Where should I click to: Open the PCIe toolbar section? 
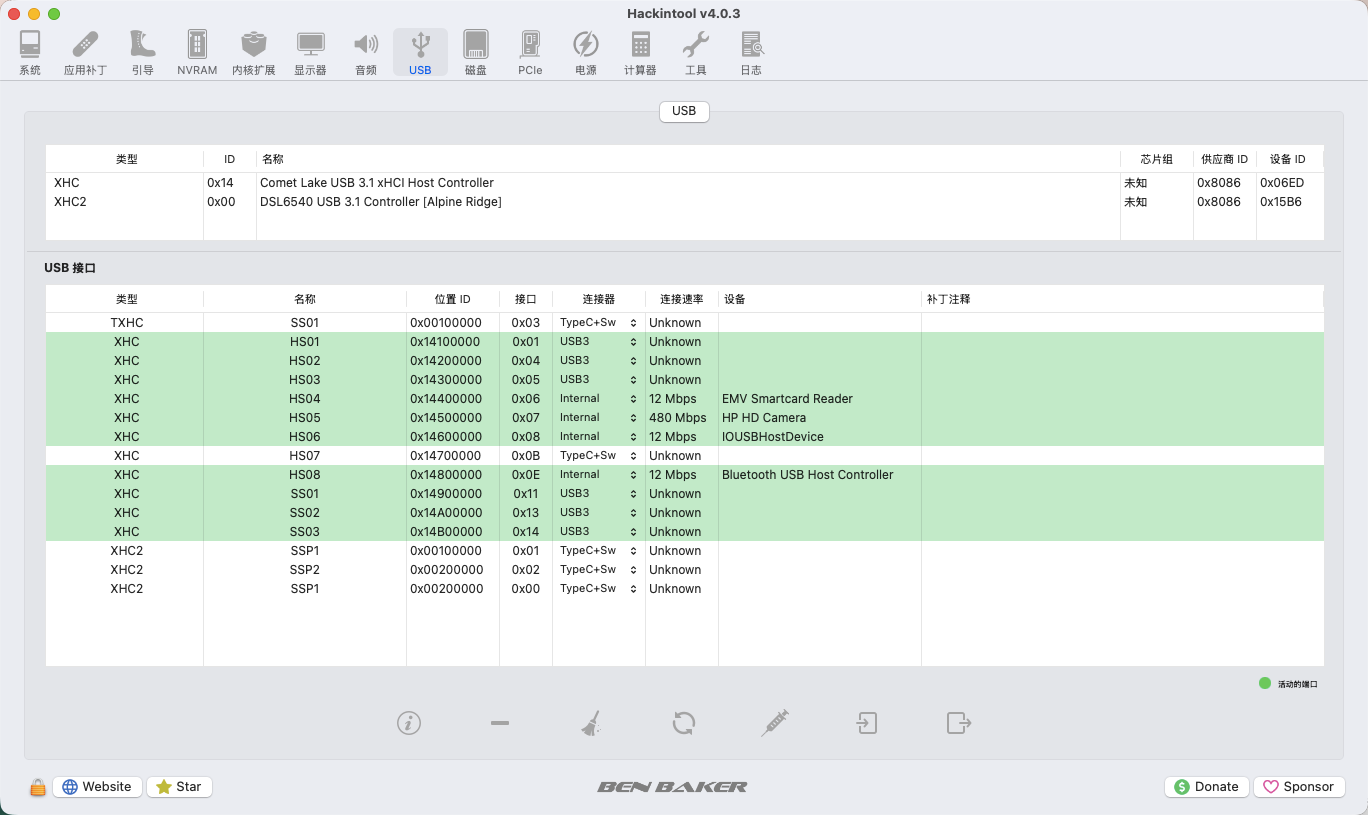[x=530, y=53]
